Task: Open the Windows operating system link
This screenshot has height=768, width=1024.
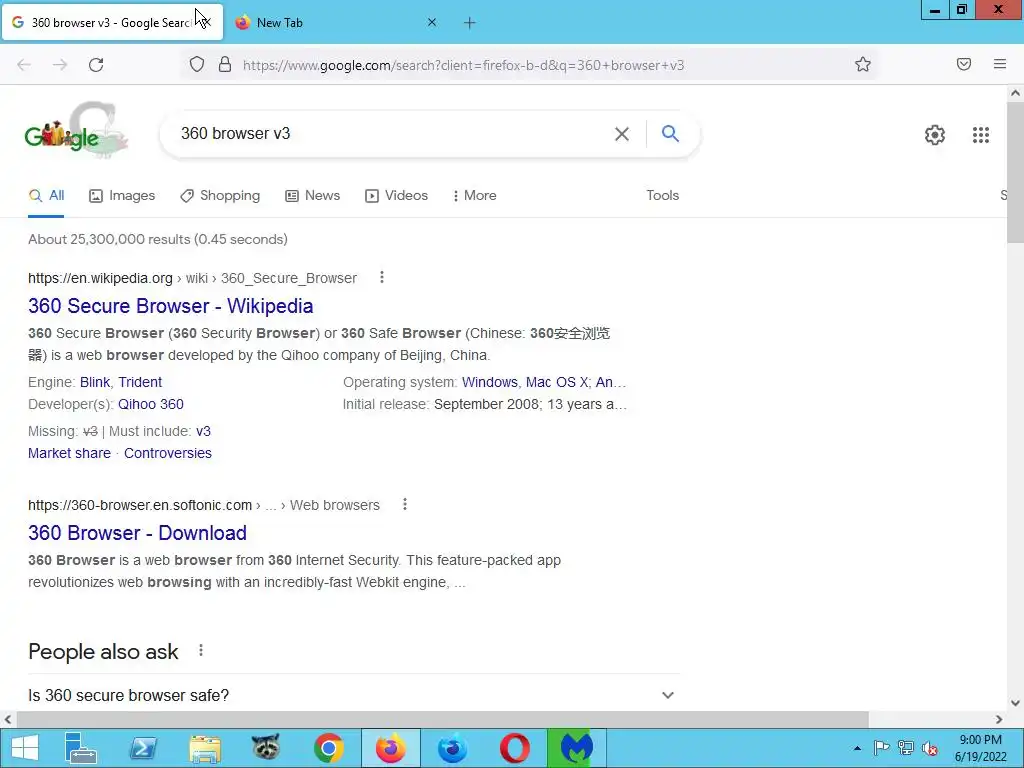Action: click(x=490, y=382)
